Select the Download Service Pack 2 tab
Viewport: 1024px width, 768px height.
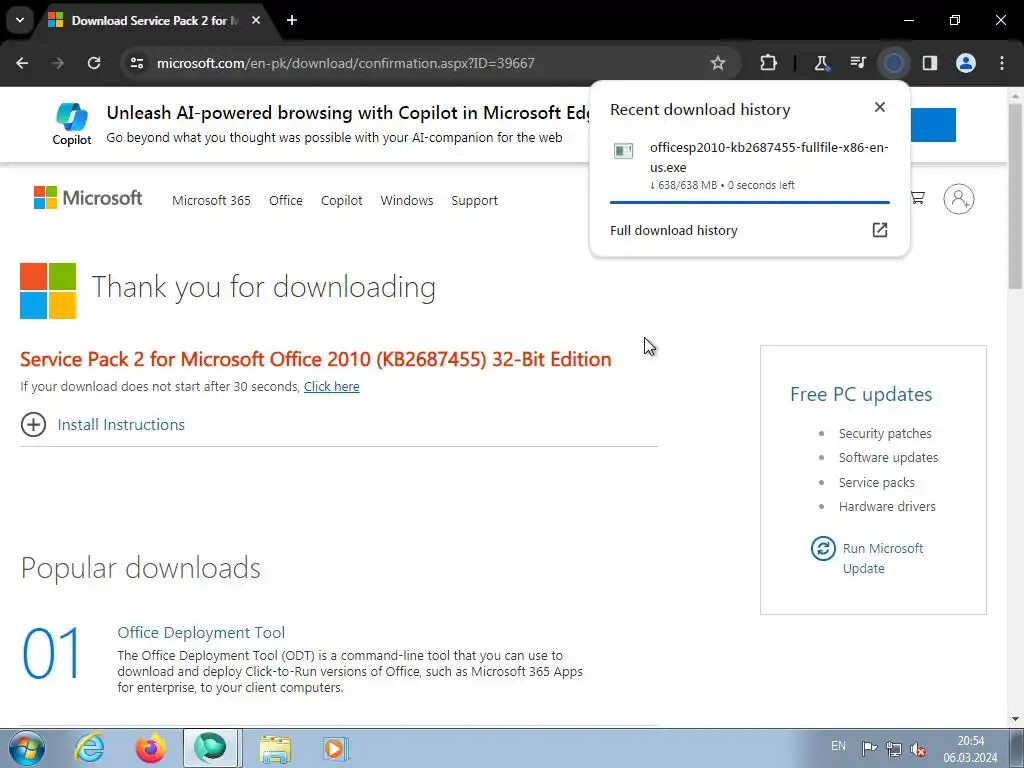tap(155, 21)
